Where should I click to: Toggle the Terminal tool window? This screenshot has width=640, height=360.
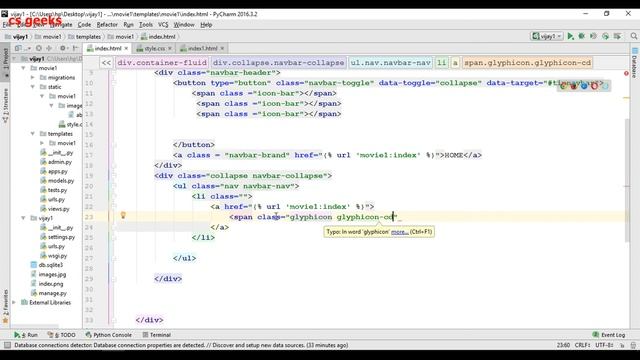(x=156, y=335)
